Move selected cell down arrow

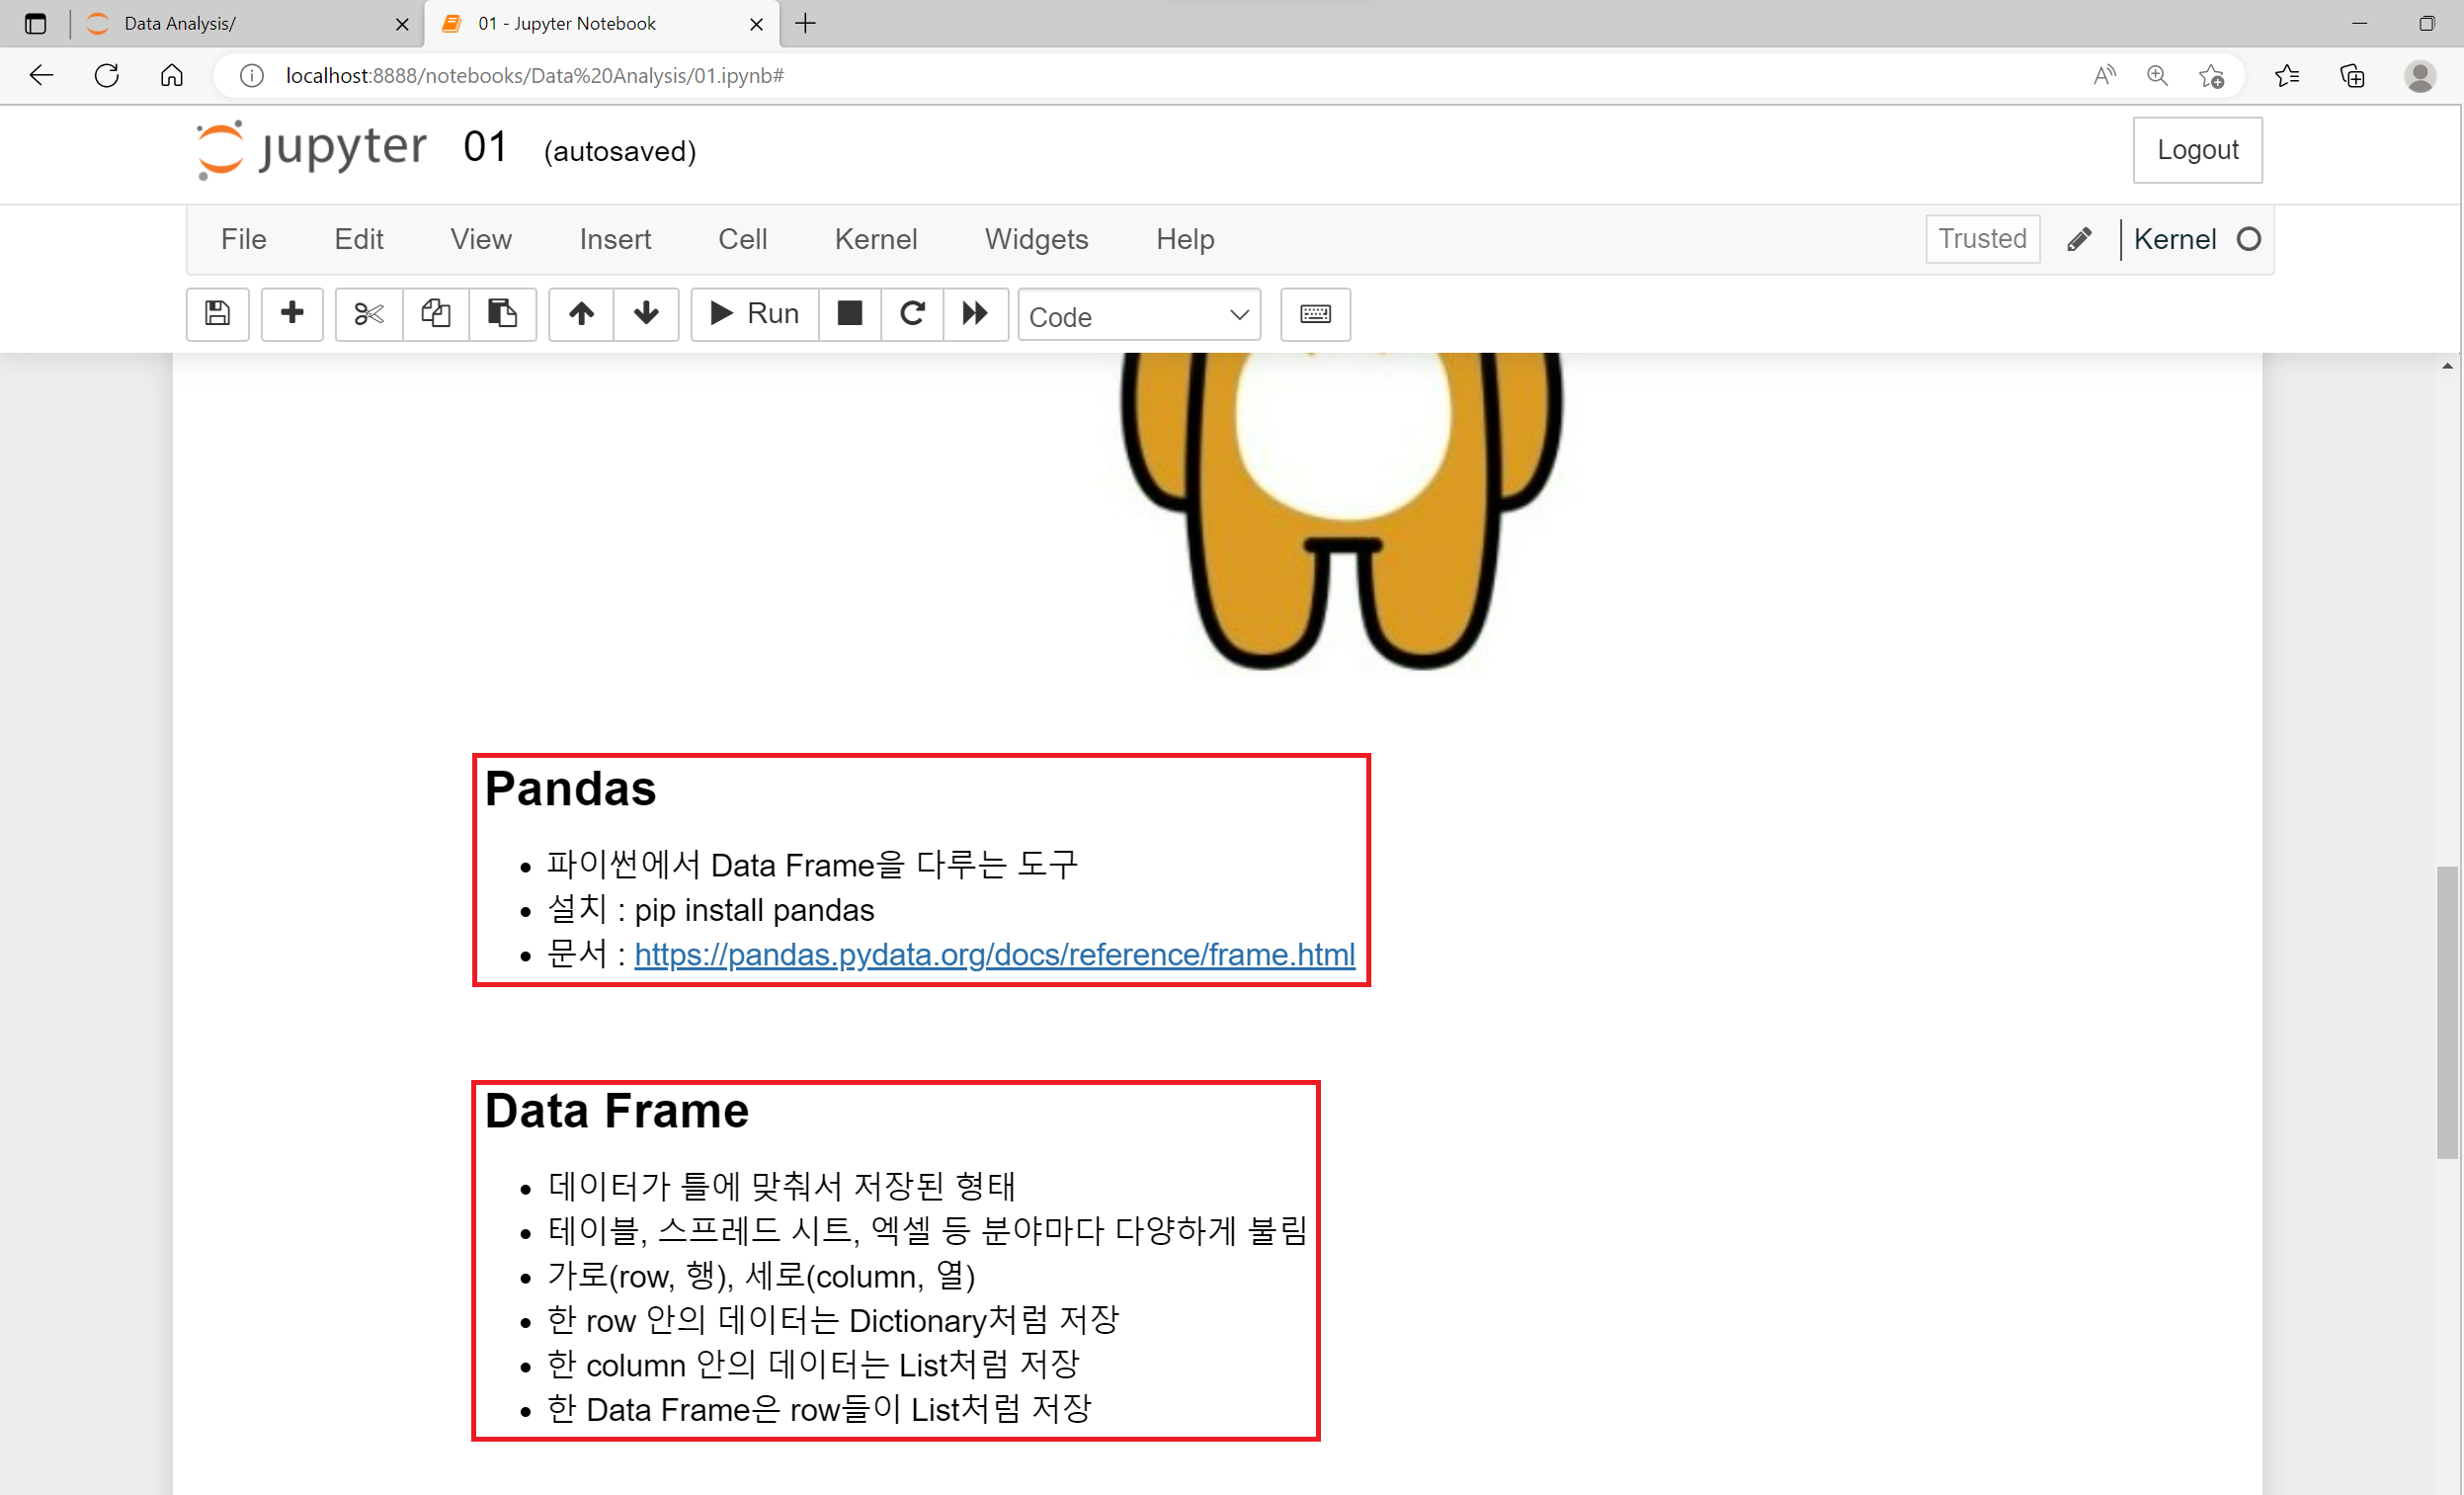pyautogui.click(x=646, y=314)
